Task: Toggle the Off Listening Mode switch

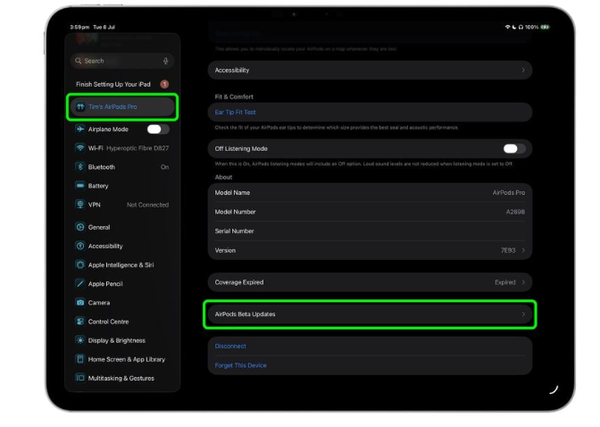Action: [x=514, y=148]
